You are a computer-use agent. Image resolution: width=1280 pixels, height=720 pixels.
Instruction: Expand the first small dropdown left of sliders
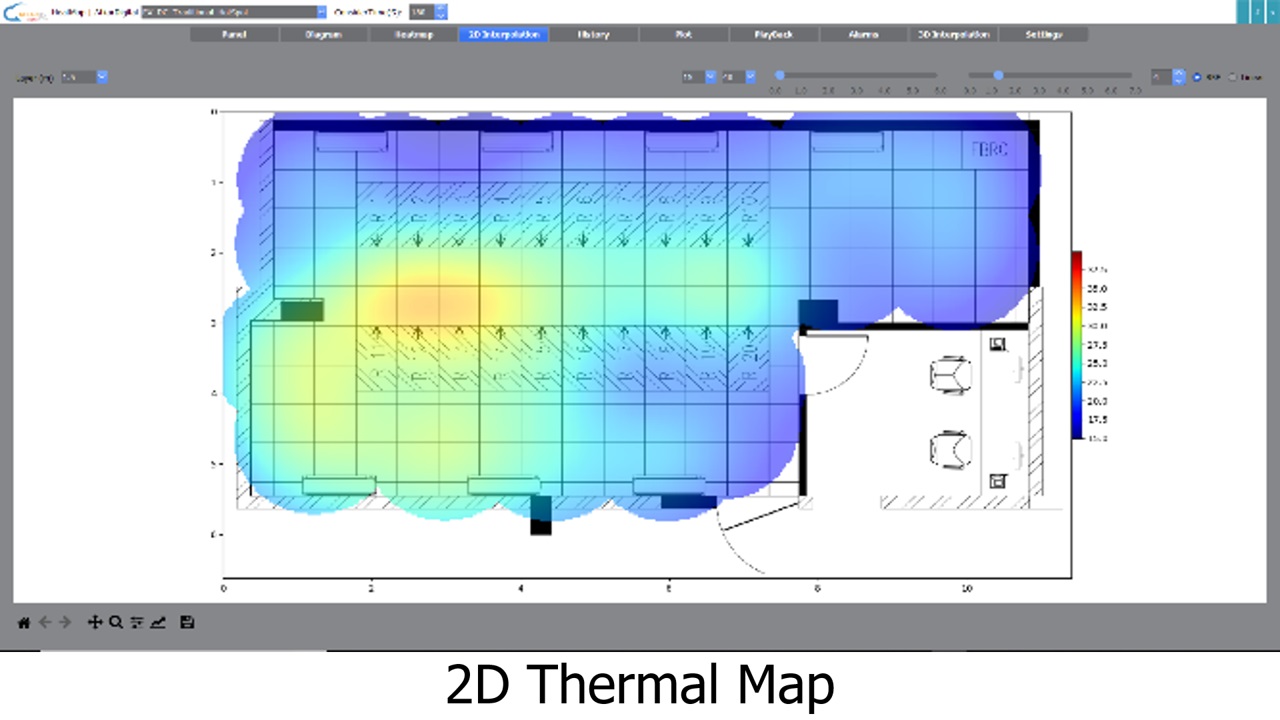(710, 76)
